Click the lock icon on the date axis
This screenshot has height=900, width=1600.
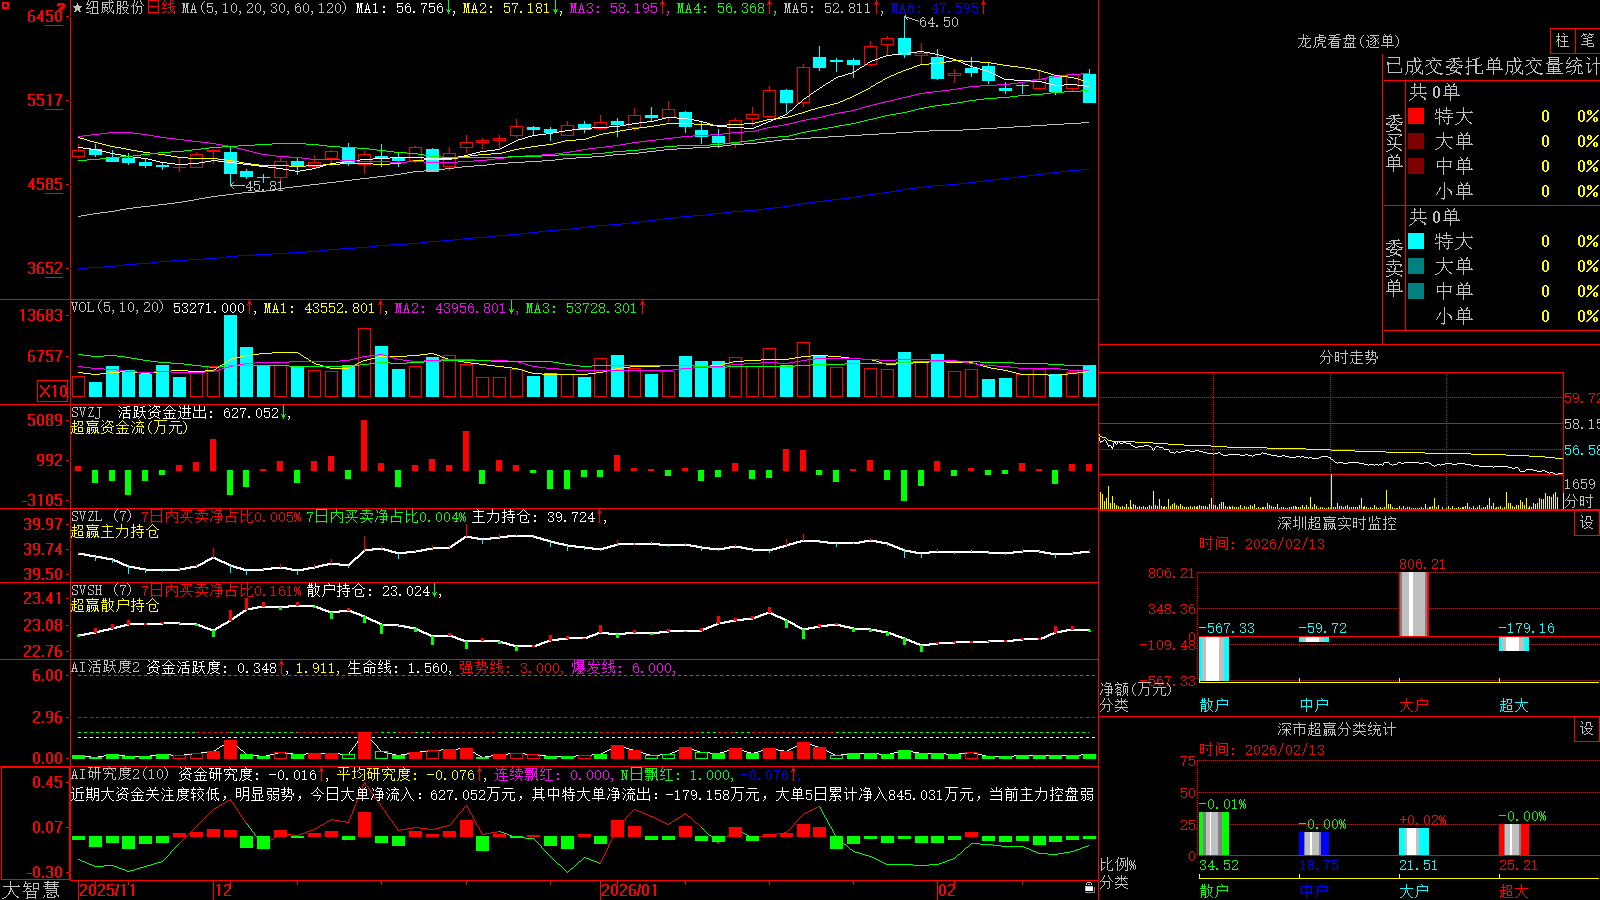click(x=1089, y=888)
